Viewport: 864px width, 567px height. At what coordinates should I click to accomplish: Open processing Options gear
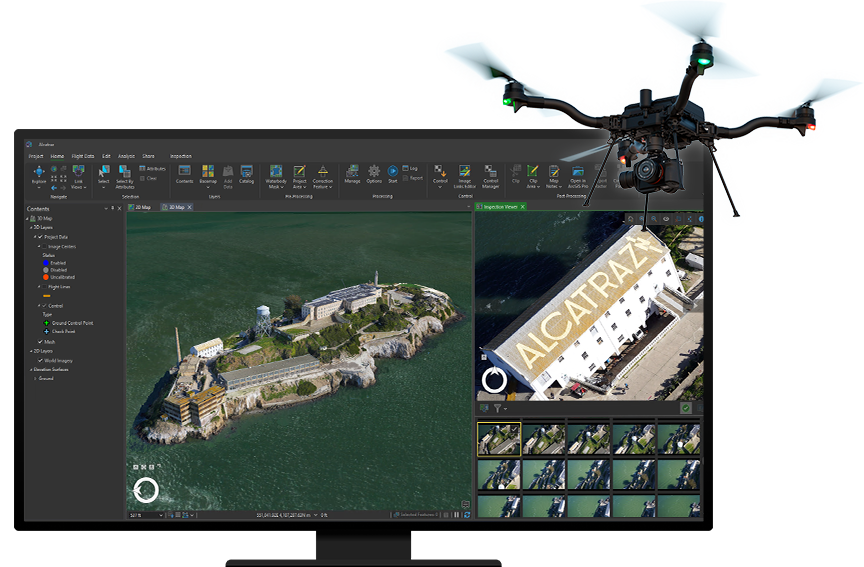tap(374, 174)
